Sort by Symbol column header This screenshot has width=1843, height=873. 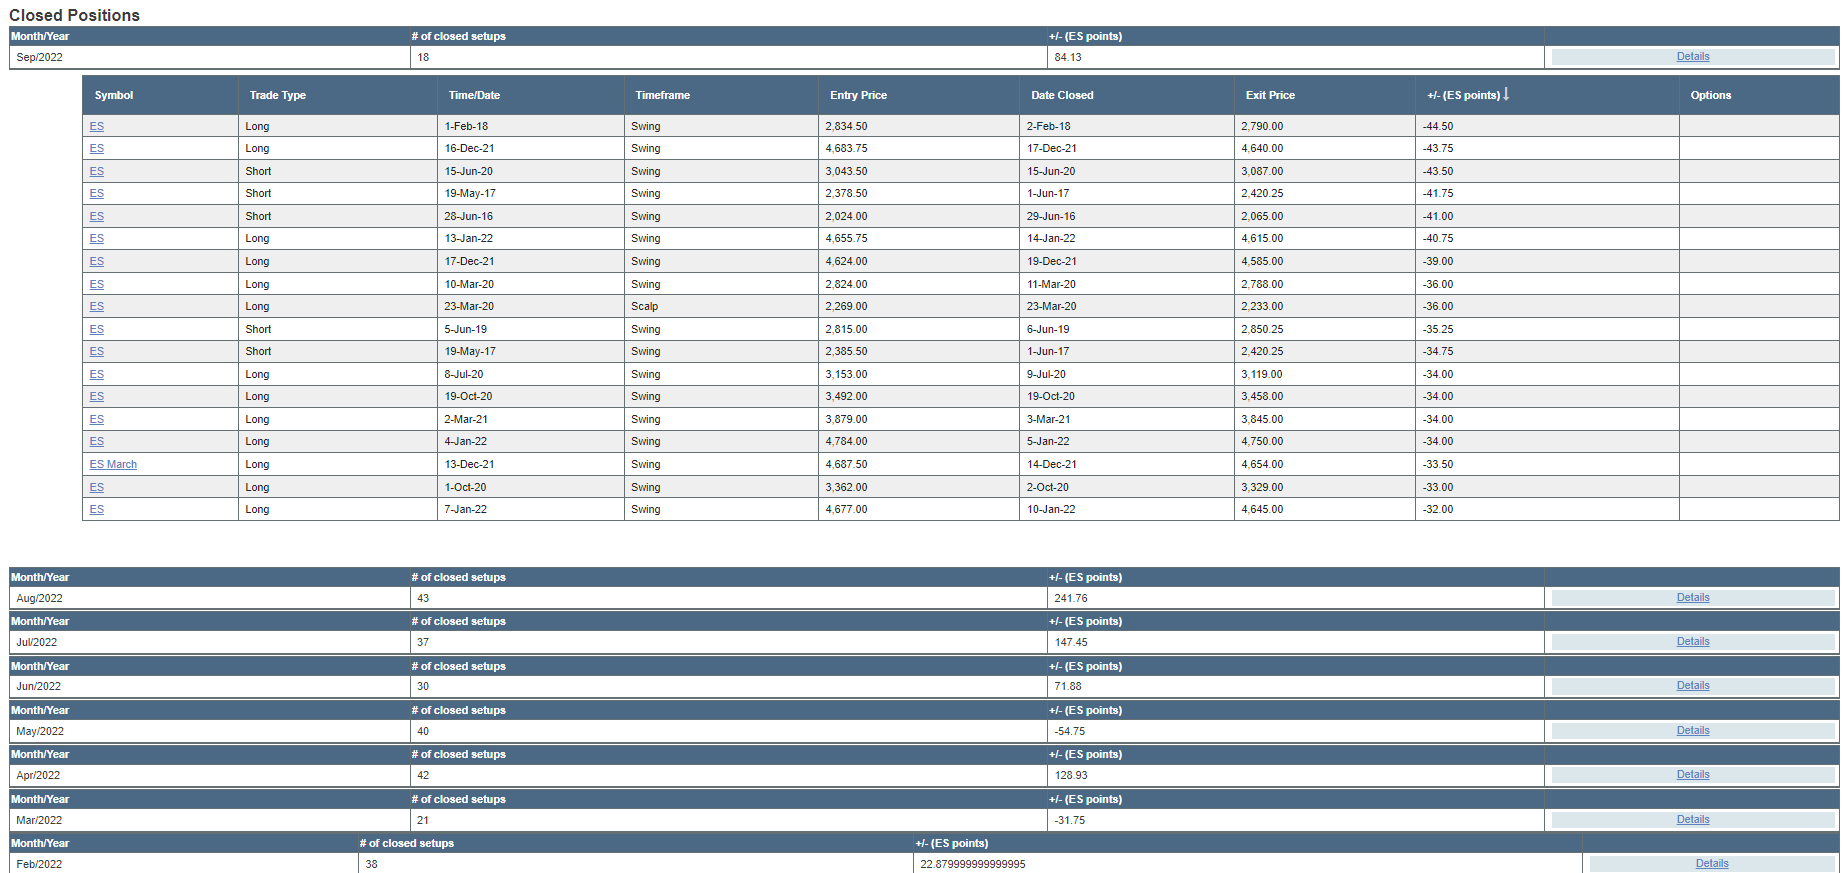click(114, 96)
